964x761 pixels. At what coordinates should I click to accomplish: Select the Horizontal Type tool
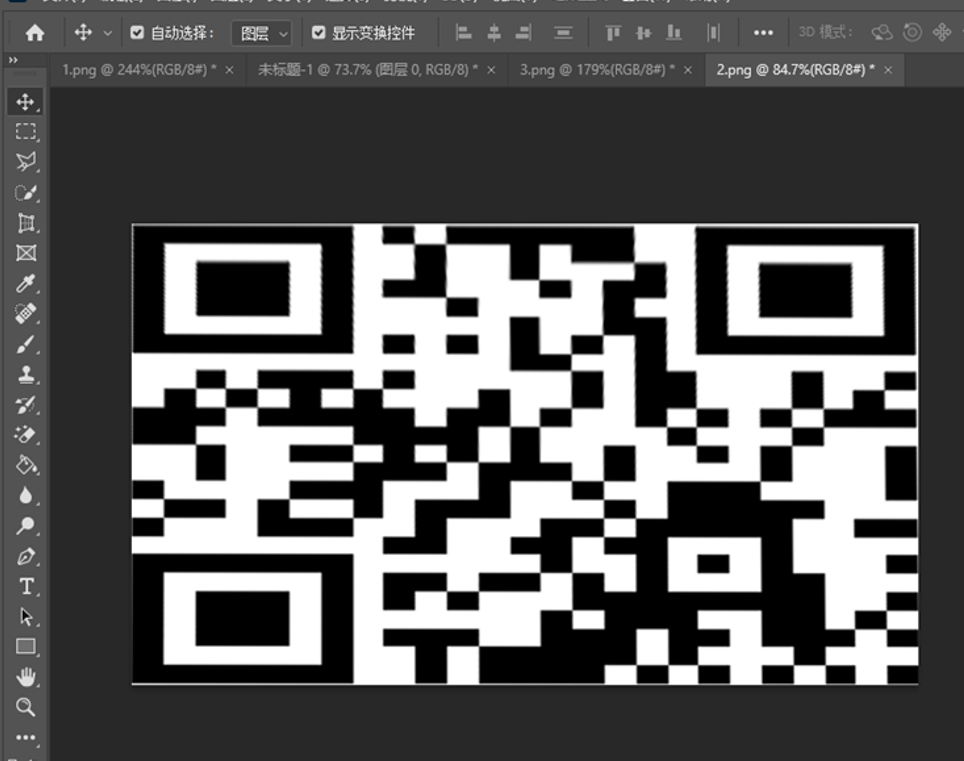point(25,586)
